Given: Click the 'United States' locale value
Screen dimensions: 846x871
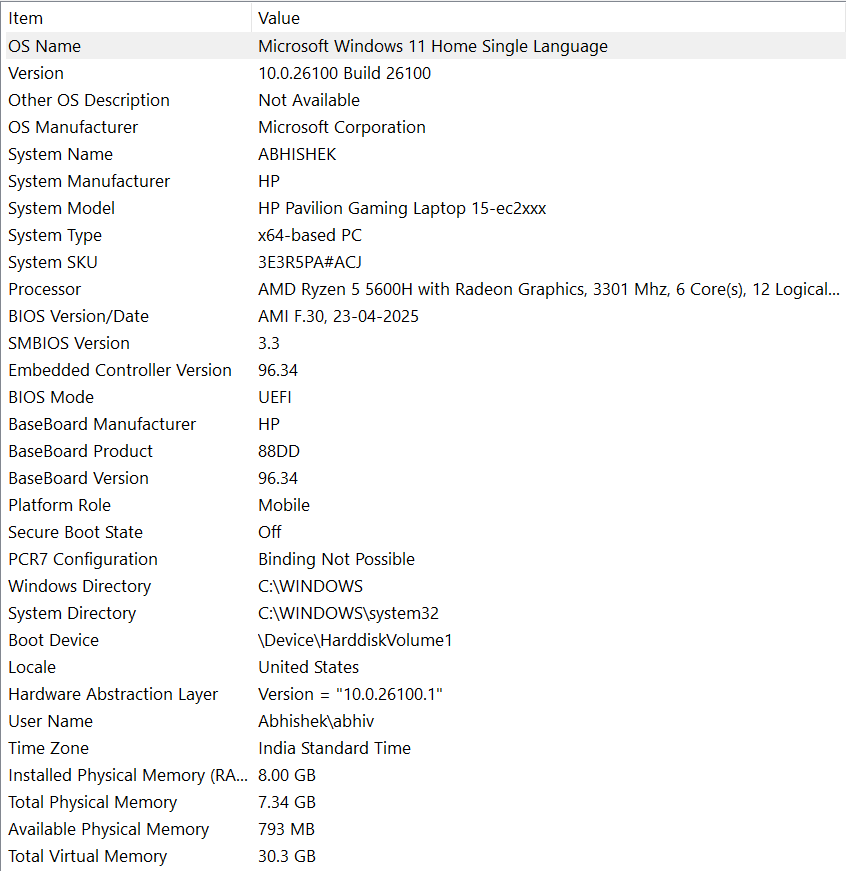Looking at the screenshot, I should (x=309, y=667).
